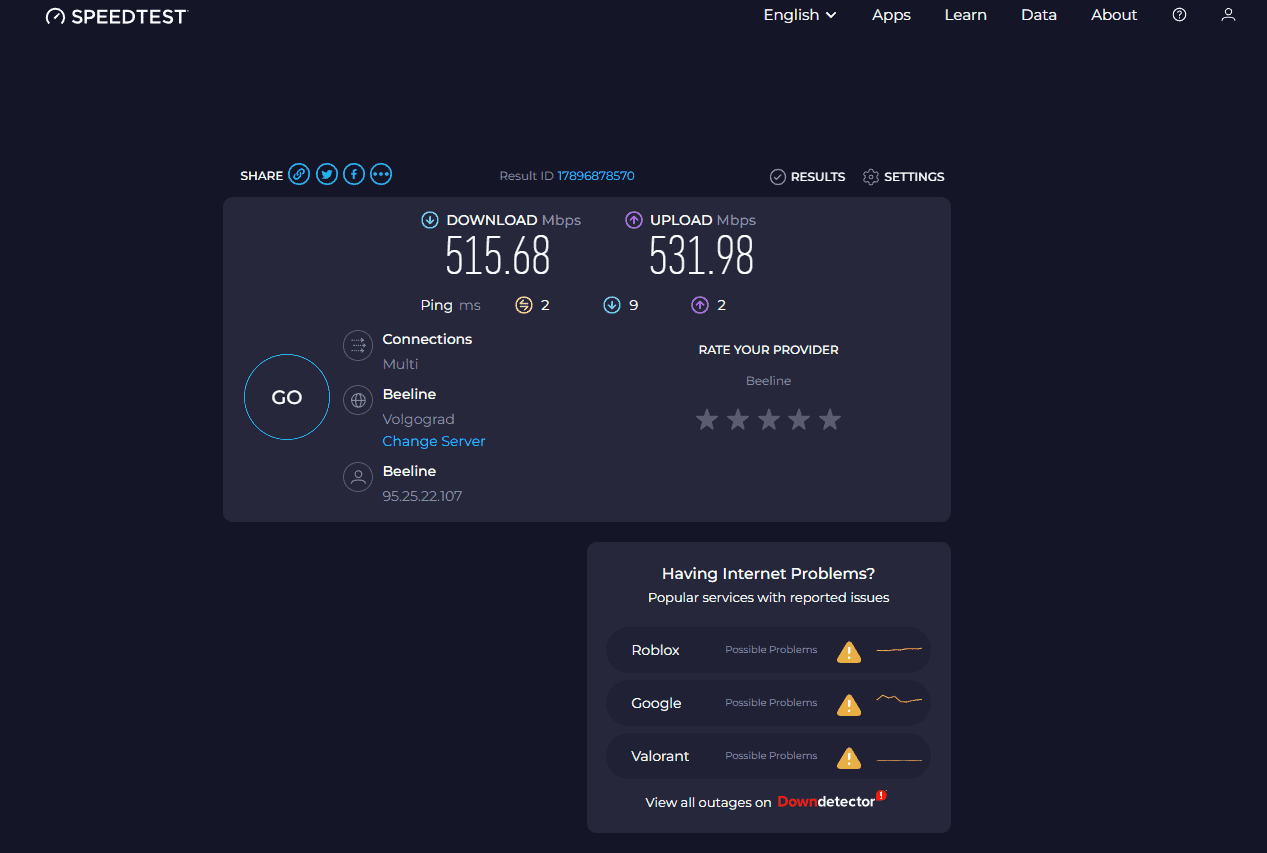View all outages on Downdetector
The width and height of the screenshot is (1267, 853).
[x=766, y=802]
